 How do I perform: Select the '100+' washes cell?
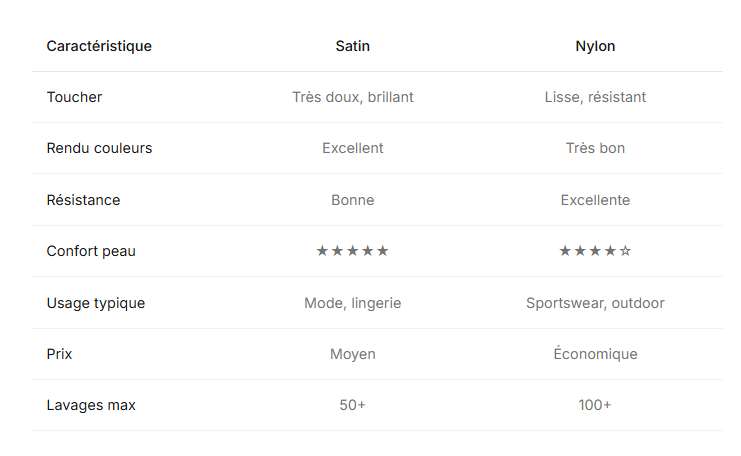click(595, 405)
